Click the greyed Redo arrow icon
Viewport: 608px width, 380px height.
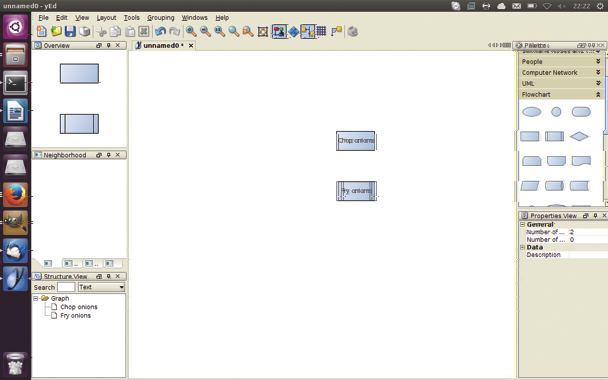(x=174, y=31)
